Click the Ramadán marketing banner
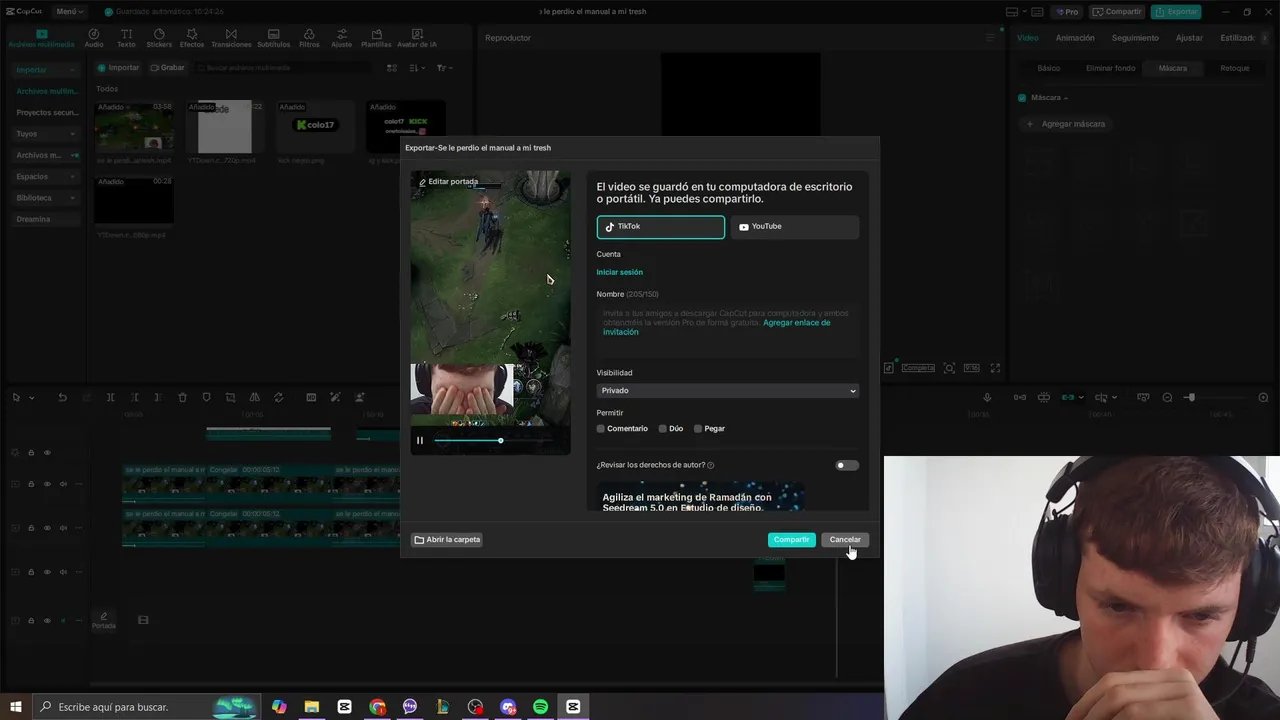The height and width of the screenshot is (720, 1280). click(x=700, y=497)
